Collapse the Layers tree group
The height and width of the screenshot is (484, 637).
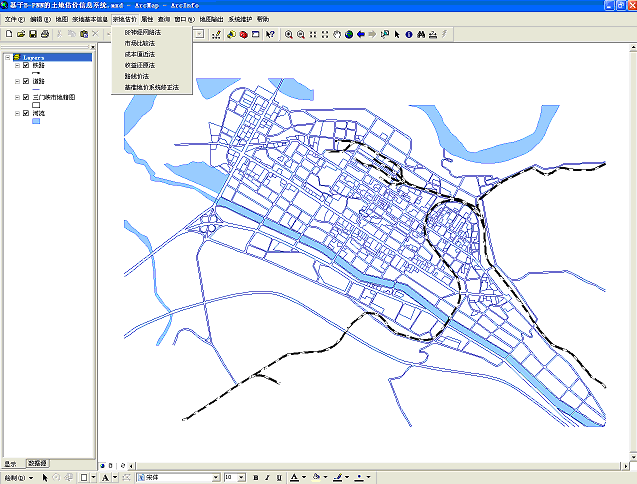click(7, 57)
